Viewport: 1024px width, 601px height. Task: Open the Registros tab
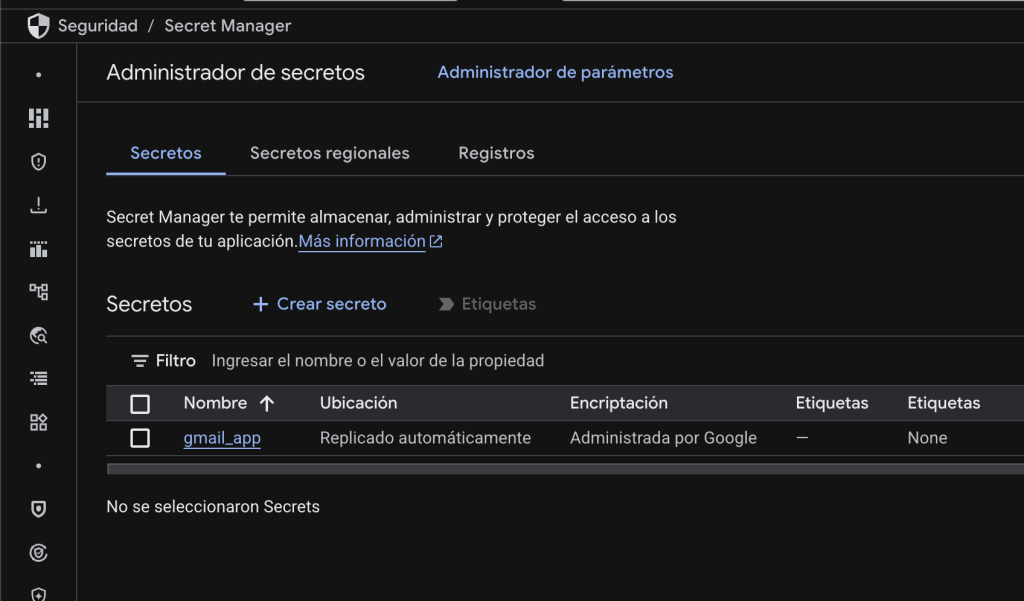tap(496, 154)
